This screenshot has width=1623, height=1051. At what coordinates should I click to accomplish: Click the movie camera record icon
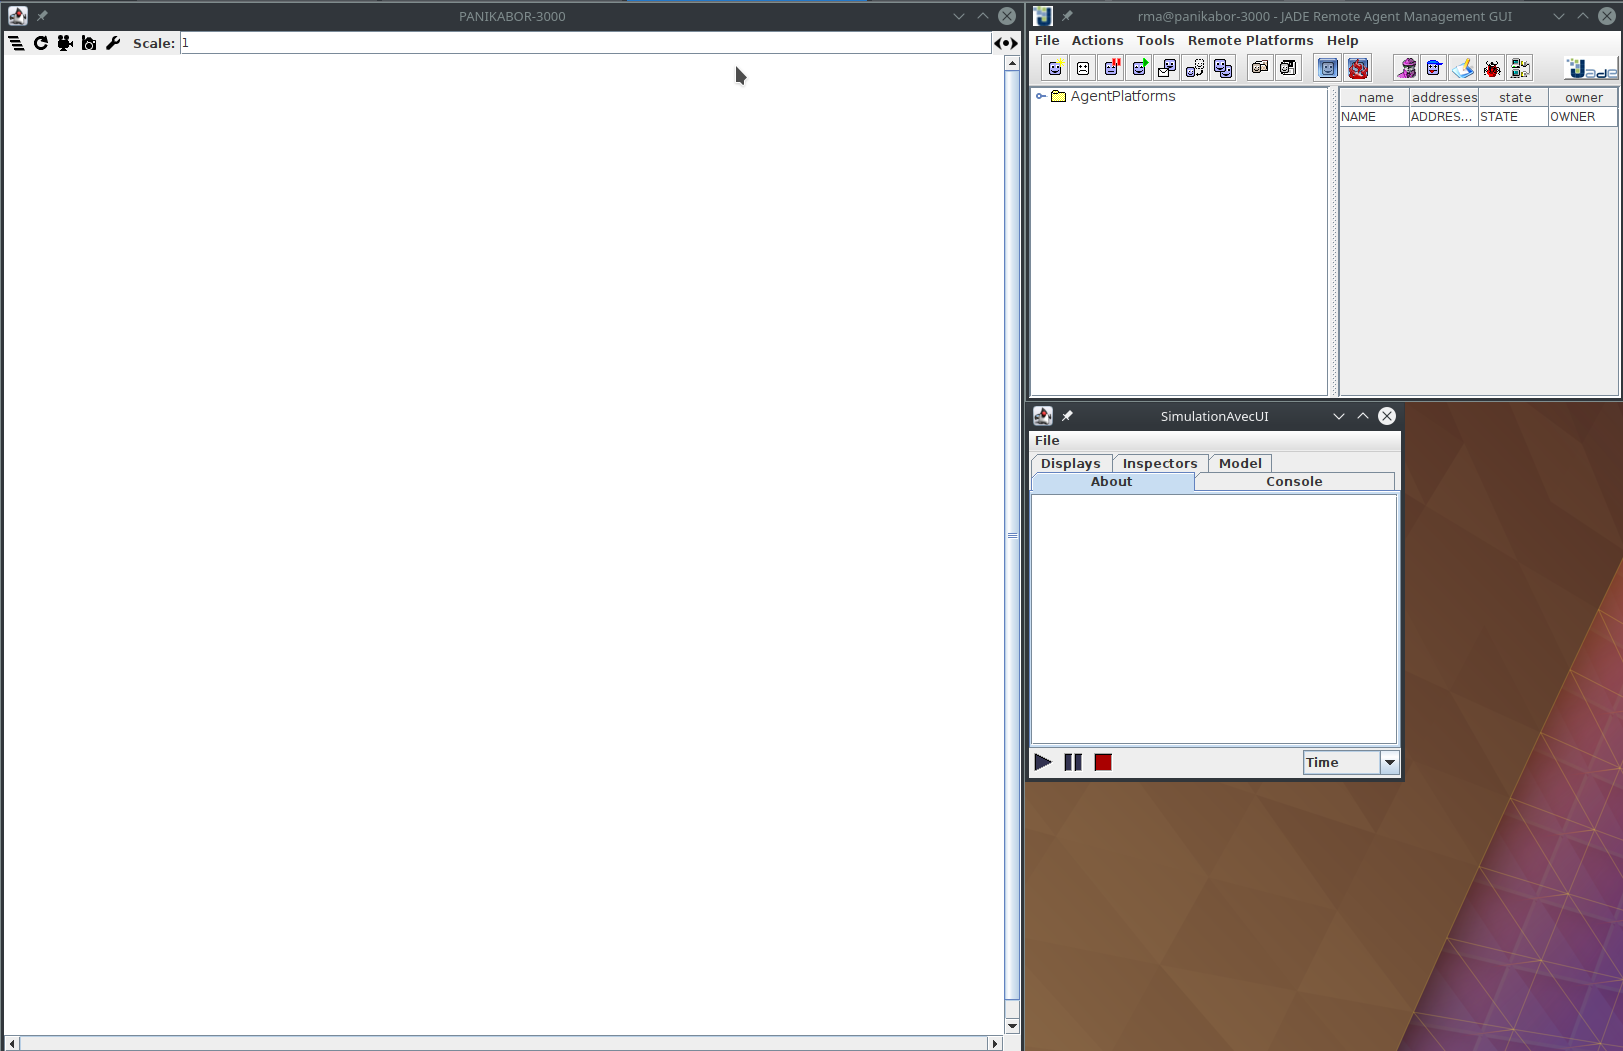(65, 43)
